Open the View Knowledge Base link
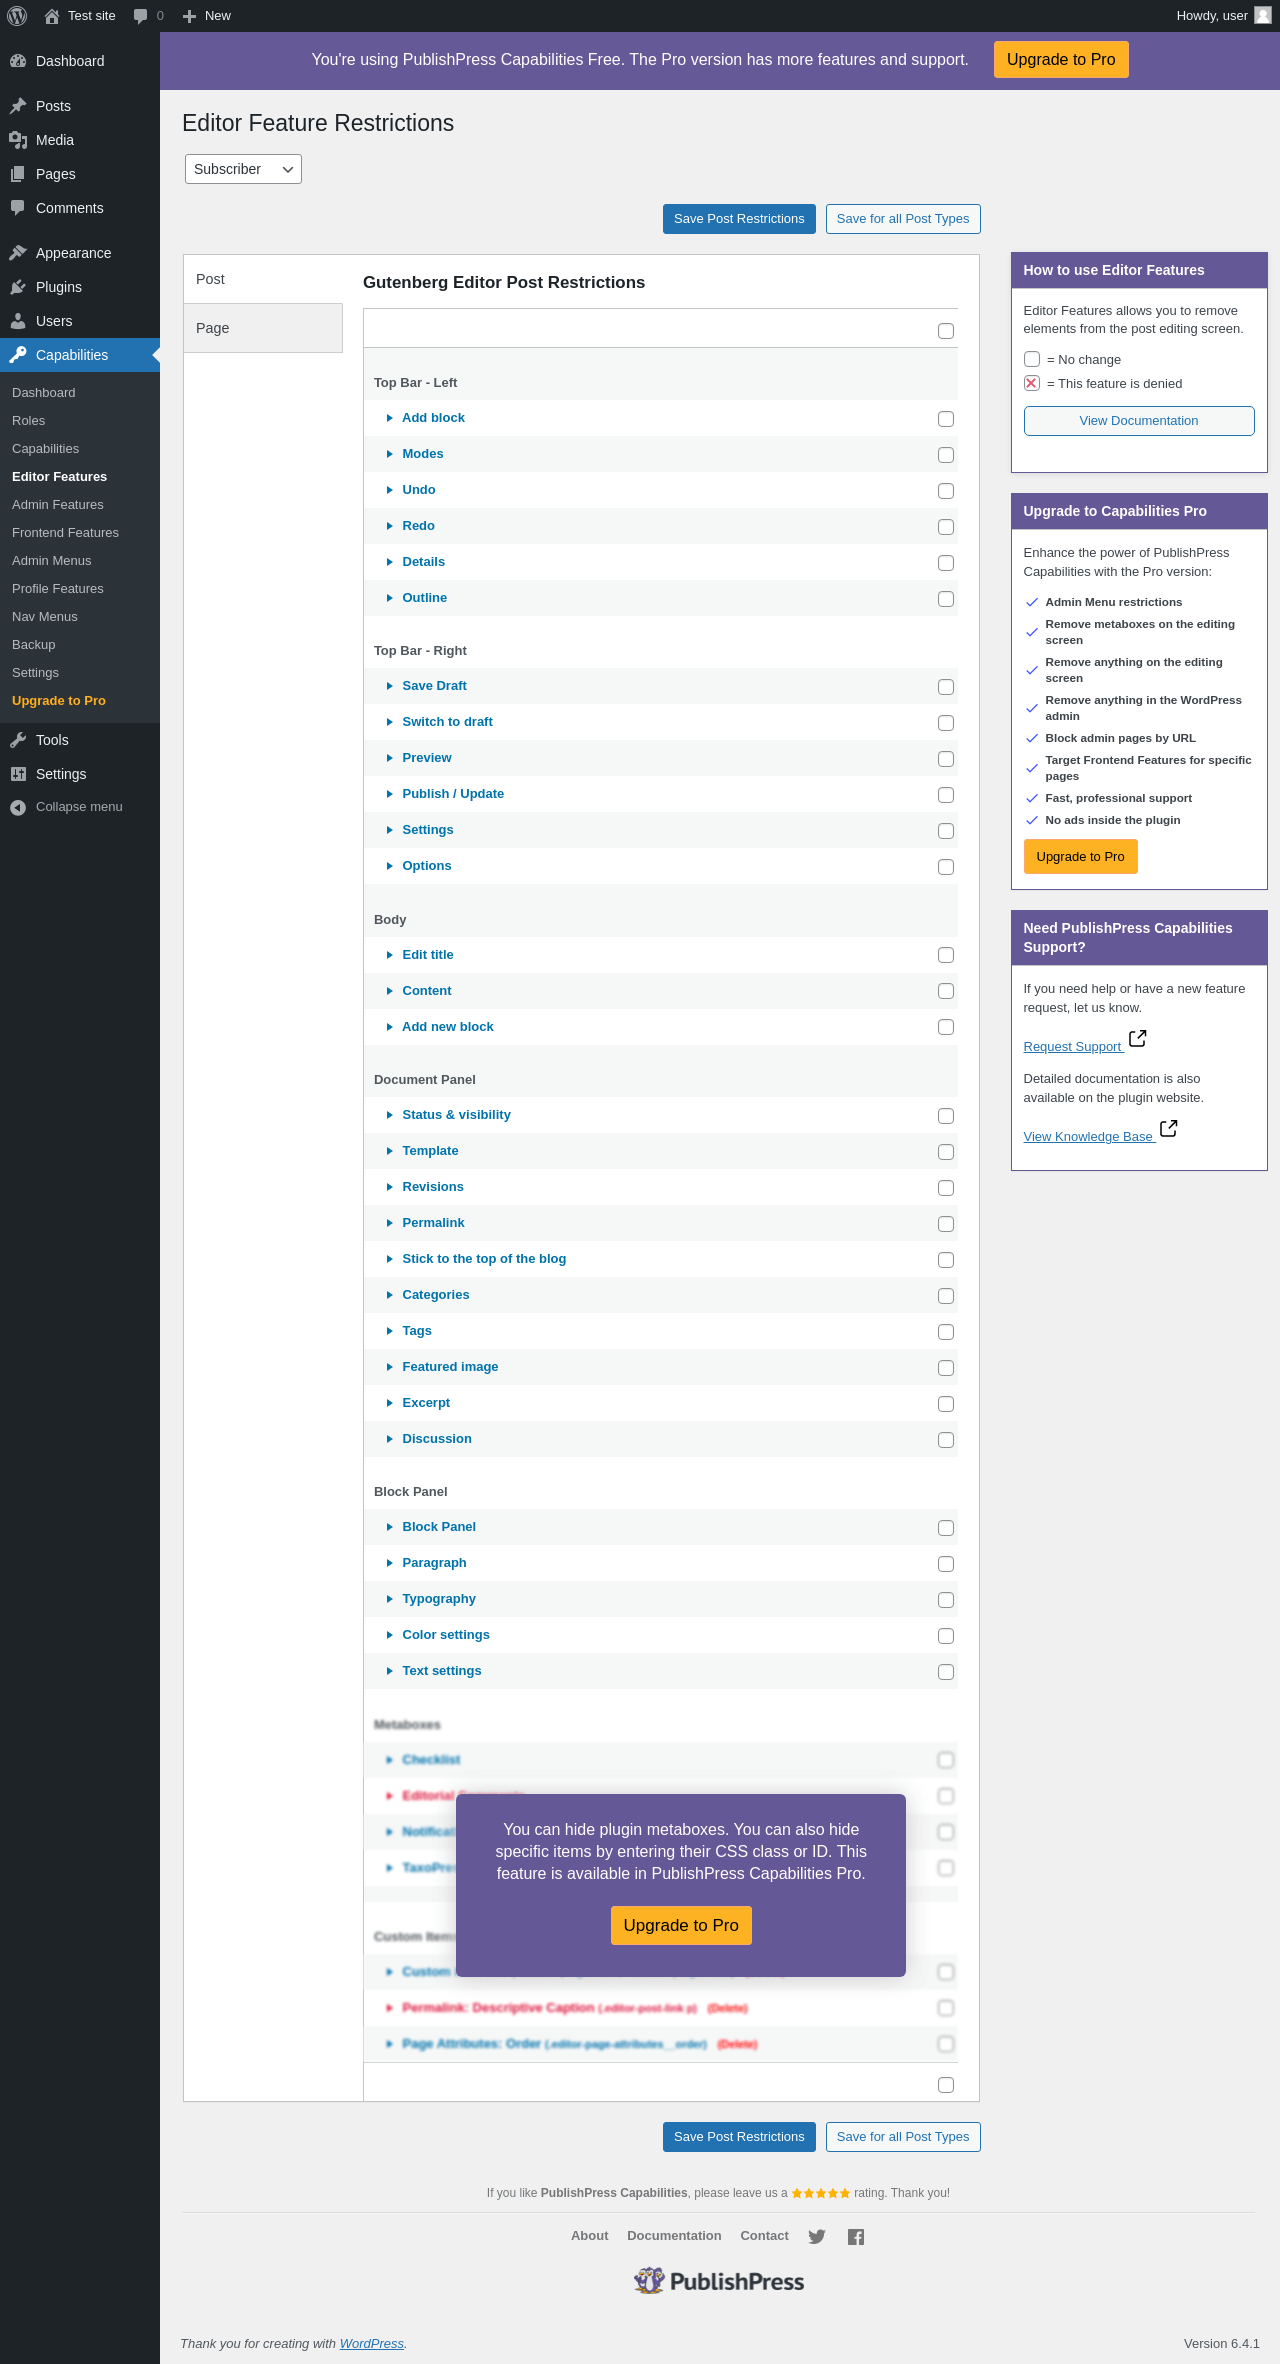This screenshot has height=2364, width=1280. (x=1089, y=1137)
